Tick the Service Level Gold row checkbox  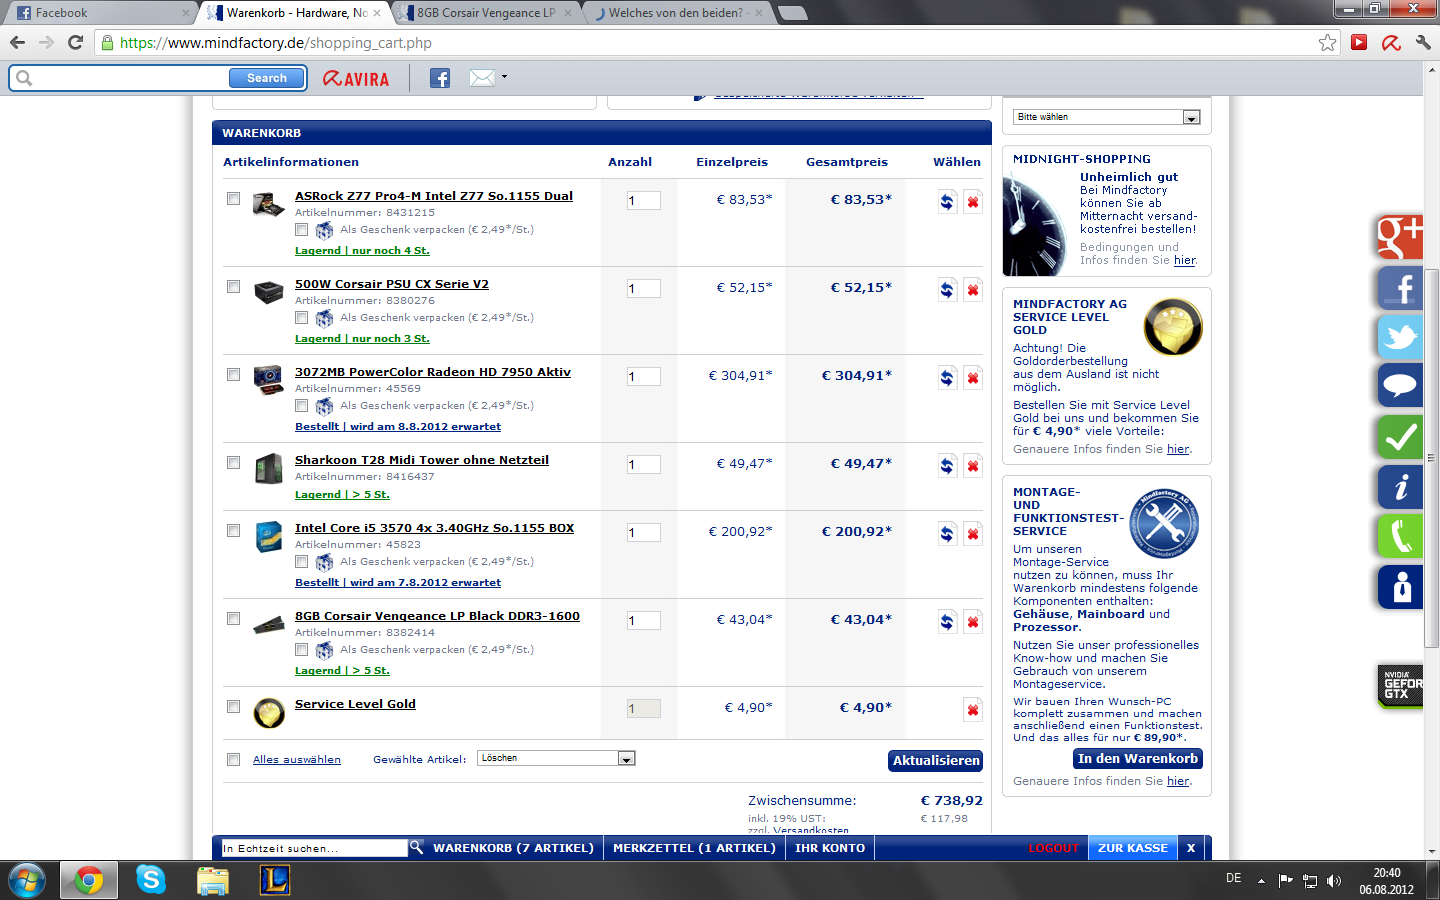click(233, 707)
